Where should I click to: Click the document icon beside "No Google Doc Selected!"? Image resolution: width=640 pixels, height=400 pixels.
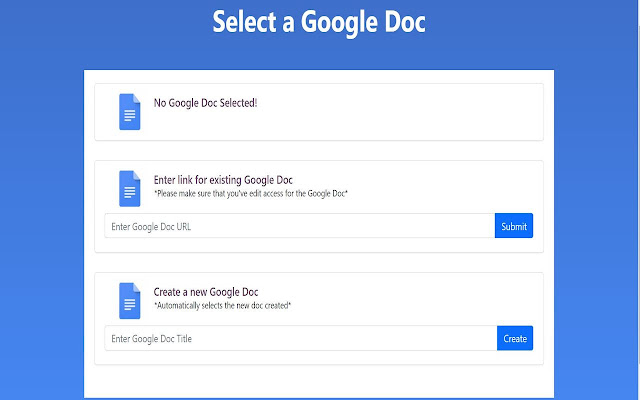pyautogui.click(x=130, y=111)
